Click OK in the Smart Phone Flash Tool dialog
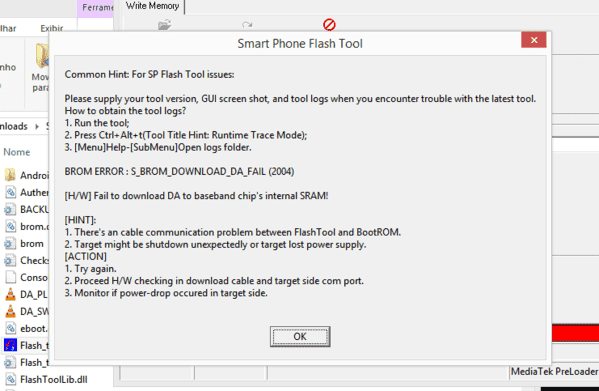599x391 pixels. coord(300,336)
